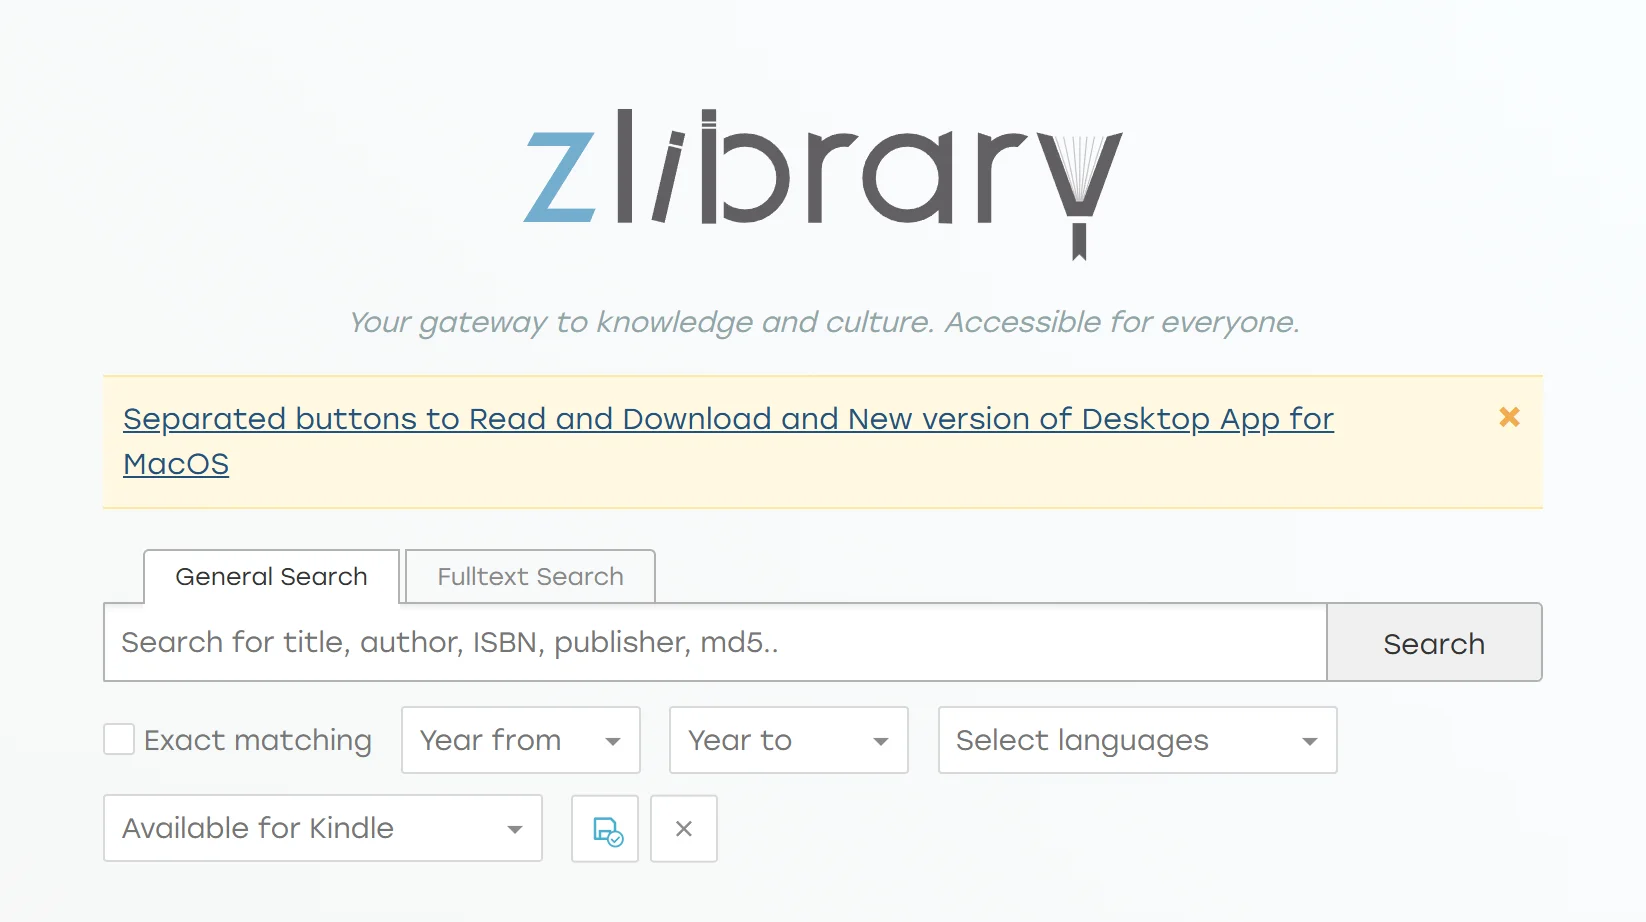Switch to the Fulltext Search tab
Screen dimensions: 1646x922
[x=530, y=577]
